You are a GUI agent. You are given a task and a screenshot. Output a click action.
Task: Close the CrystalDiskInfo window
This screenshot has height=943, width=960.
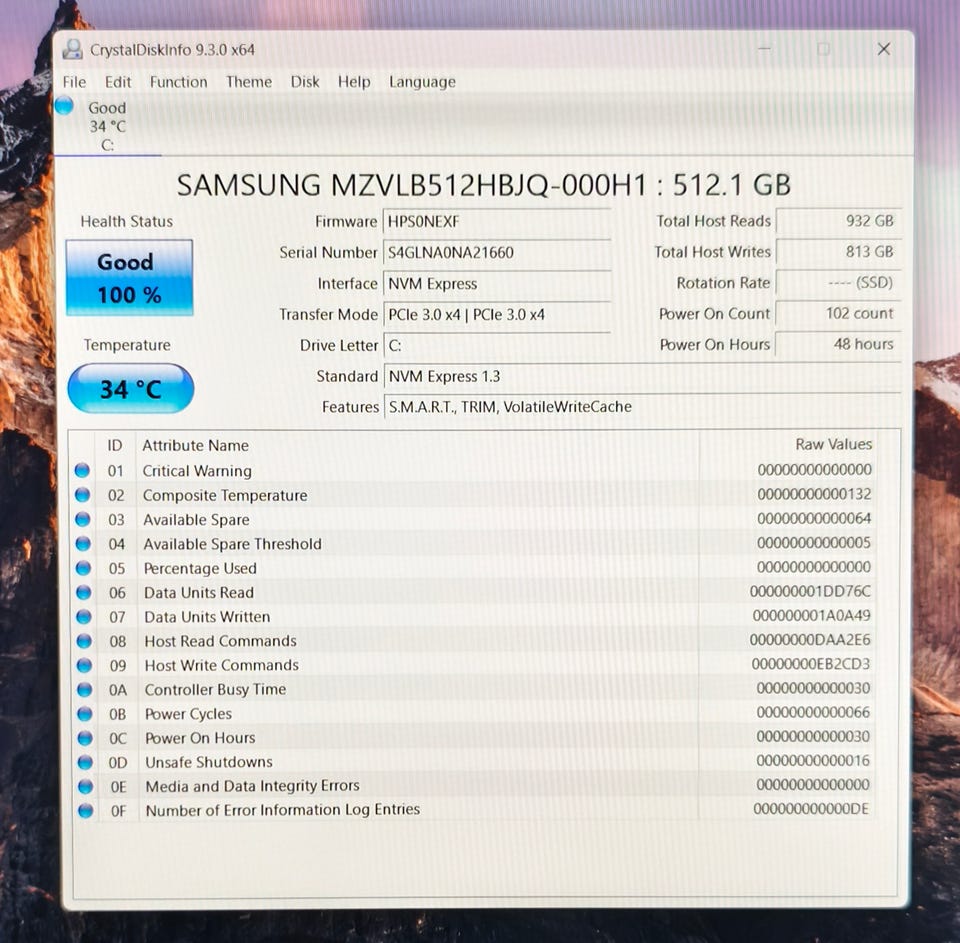pos(883,49)
